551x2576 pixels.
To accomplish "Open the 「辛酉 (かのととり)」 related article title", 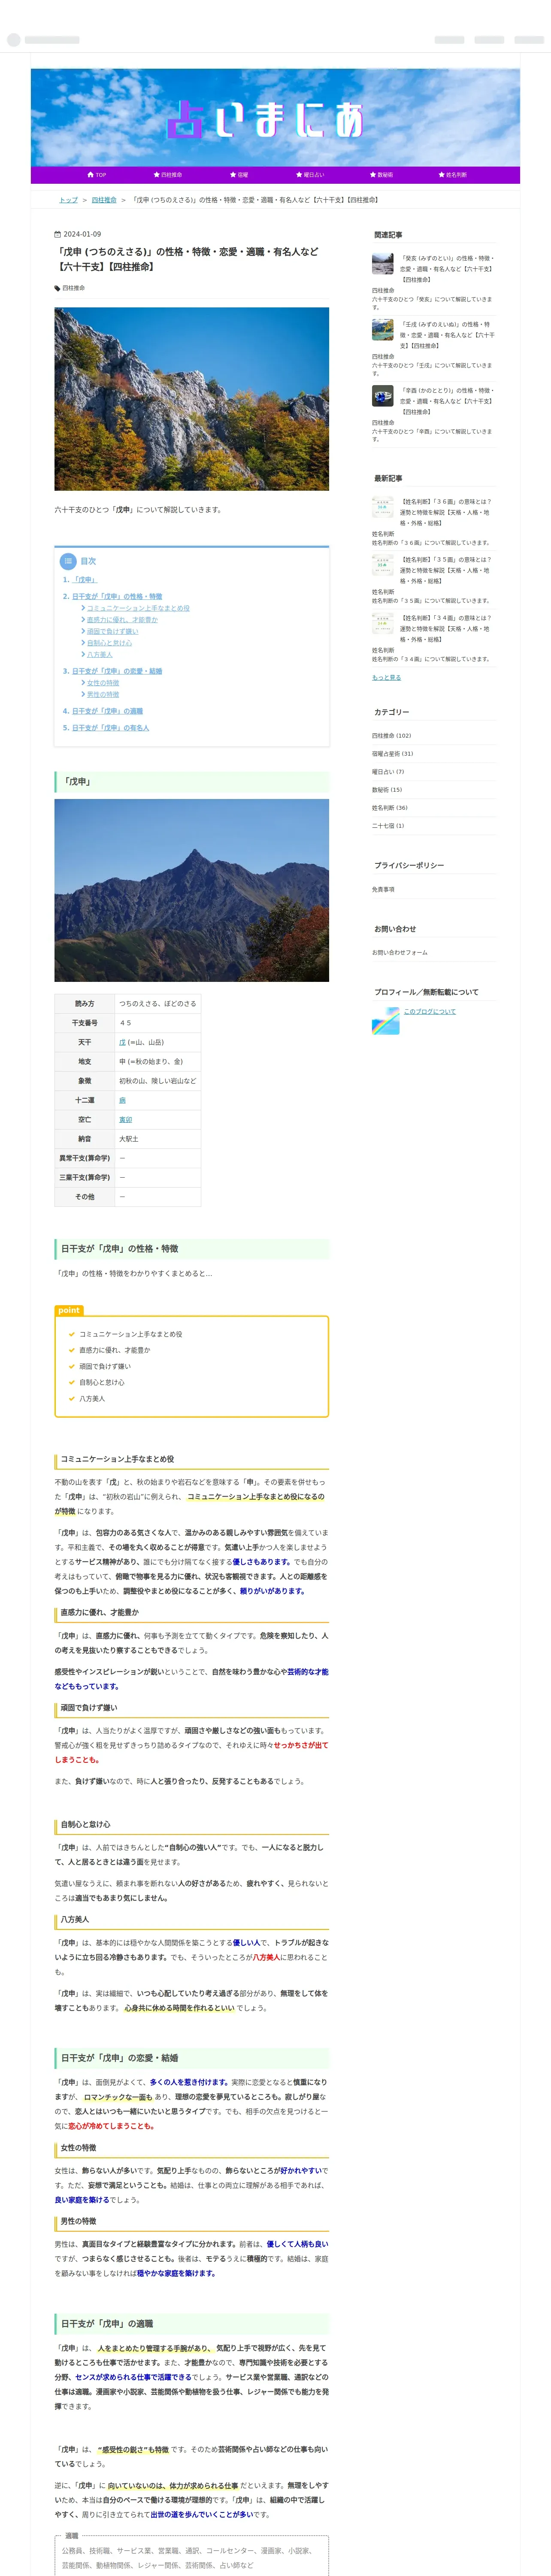I will pos(447,401).
